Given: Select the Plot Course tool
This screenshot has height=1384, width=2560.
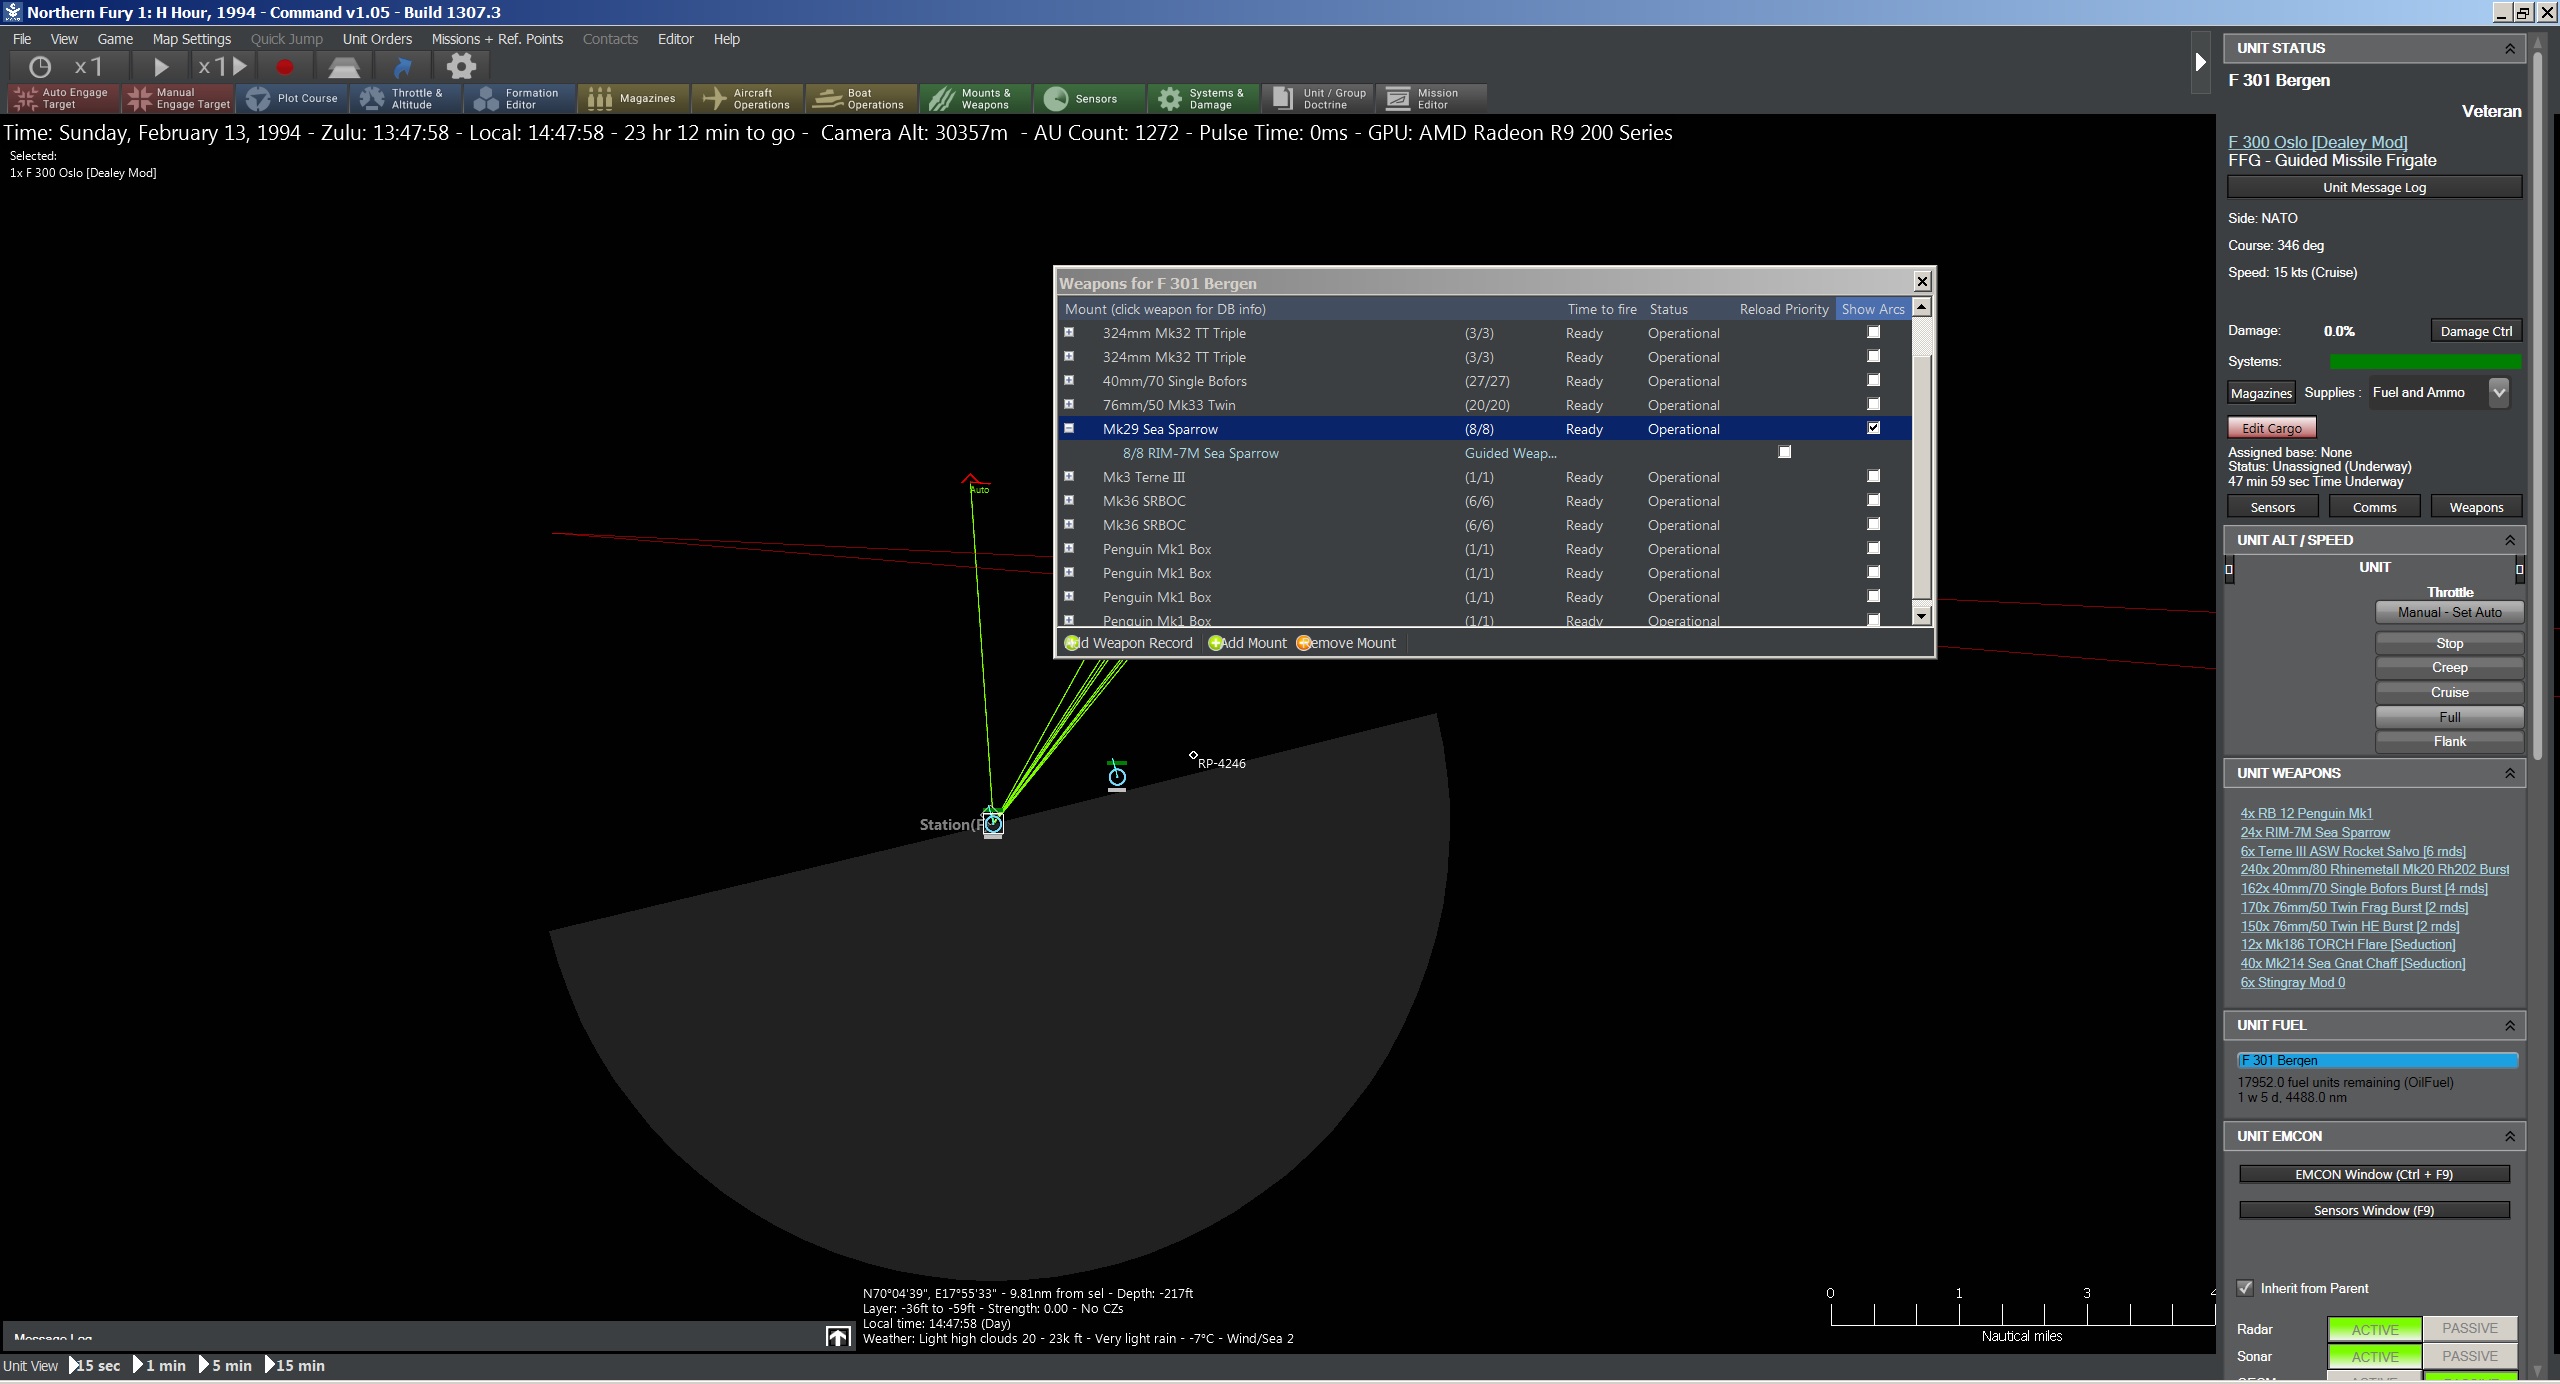Looking at the screenshot, I should 292,98.
